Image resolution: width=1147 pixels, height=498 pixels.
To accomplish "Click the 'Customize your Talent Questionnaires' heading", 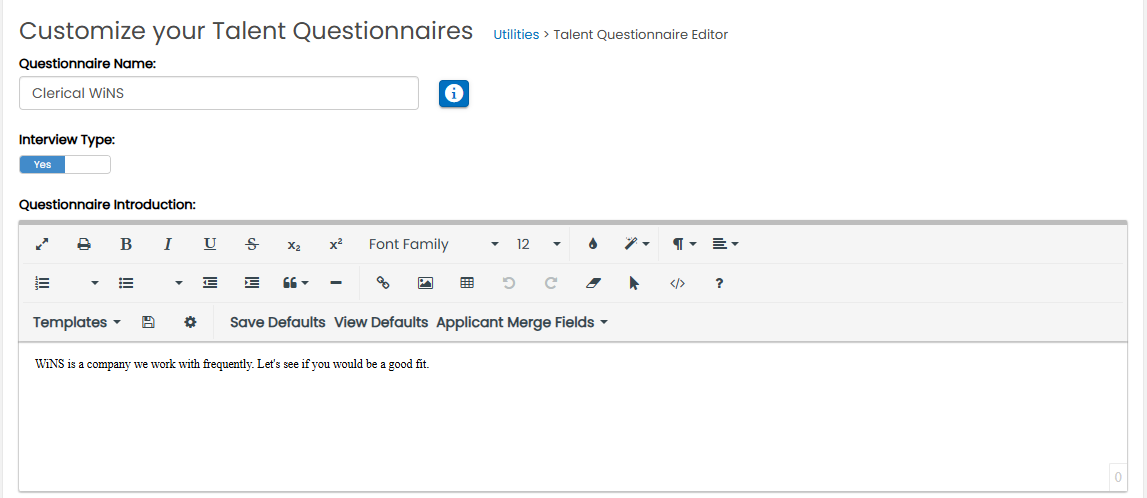I will 246,31.
